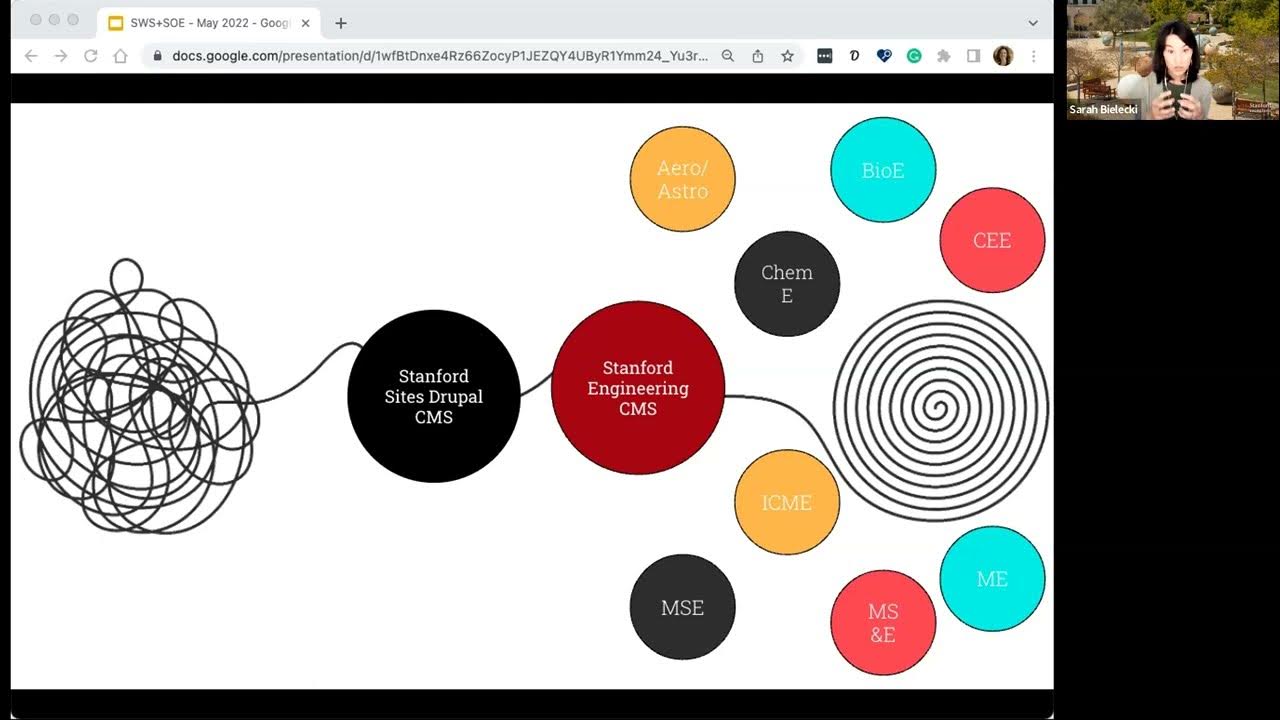The image size is (1280, 720).
Task: Click the neat spiral graphic
Action: [x=940, y=410]
